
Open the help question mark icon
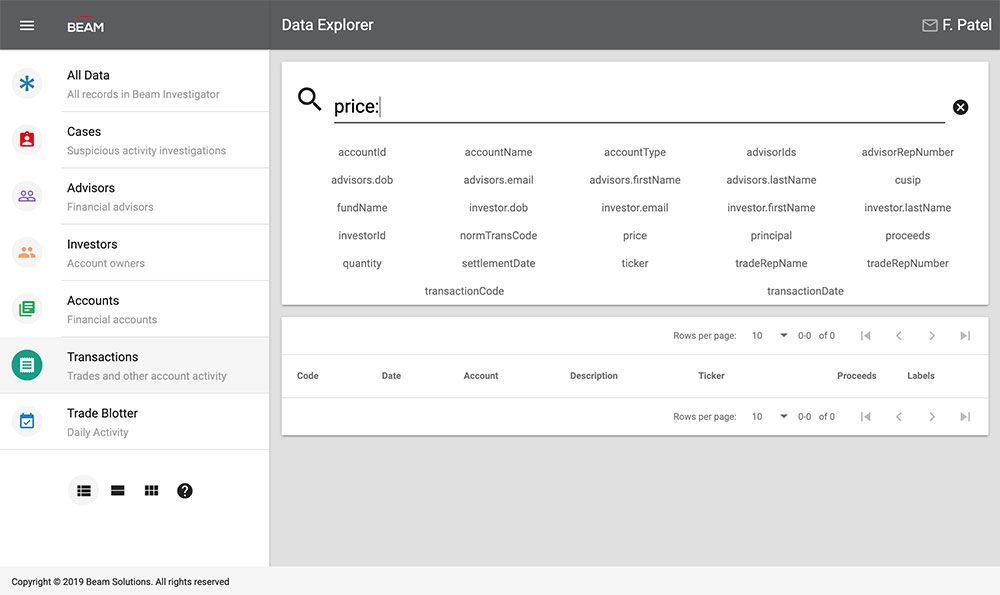coord(185,490)
